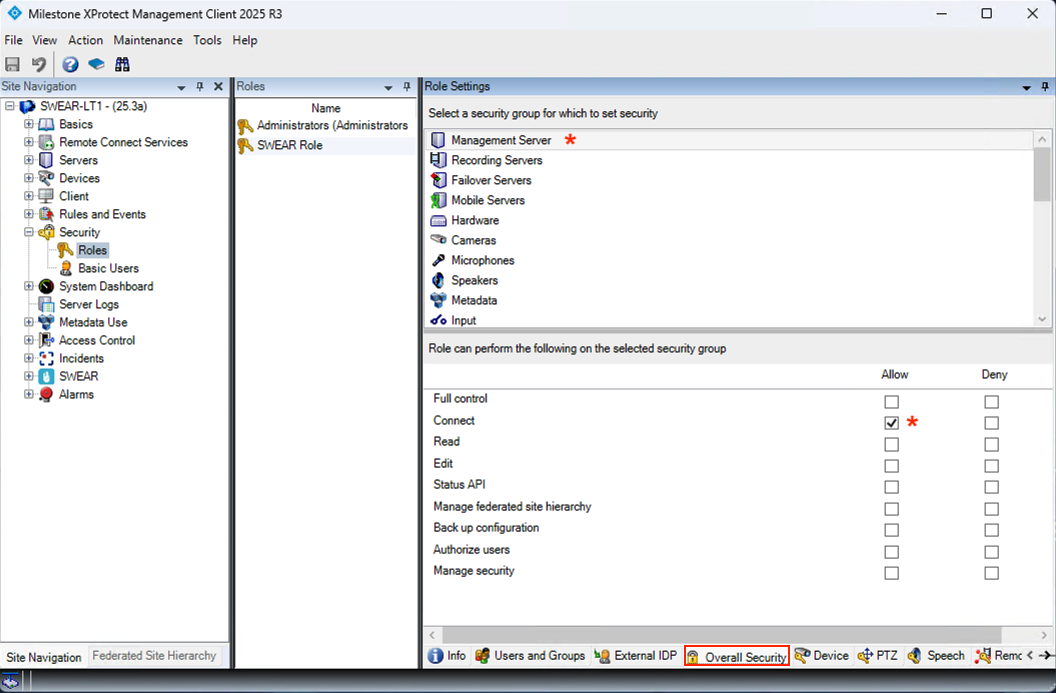Tick the Allow checkbox for Full control
This screenshot has width=1056, height=693.
coord(891,401)
